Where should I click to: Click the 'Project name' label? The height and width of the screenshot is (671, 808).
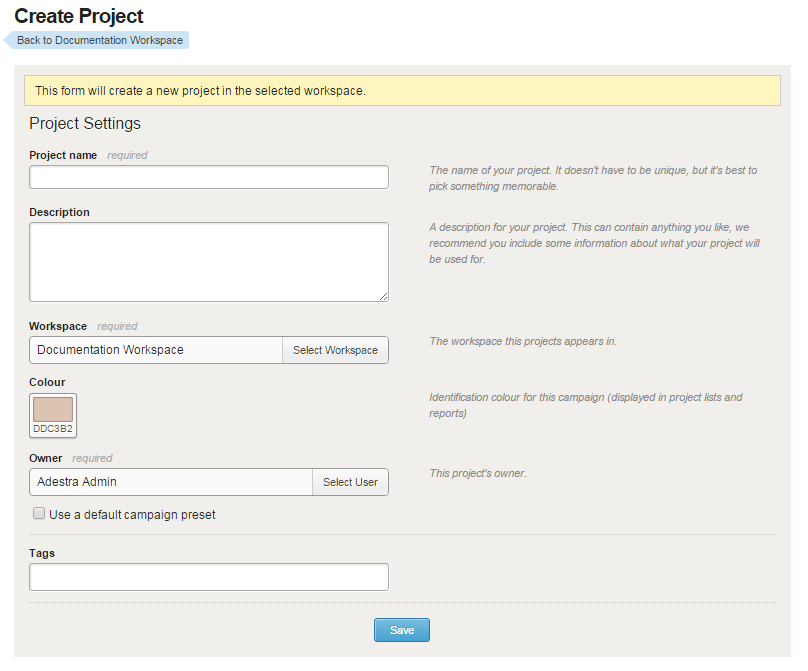[63, 155]
